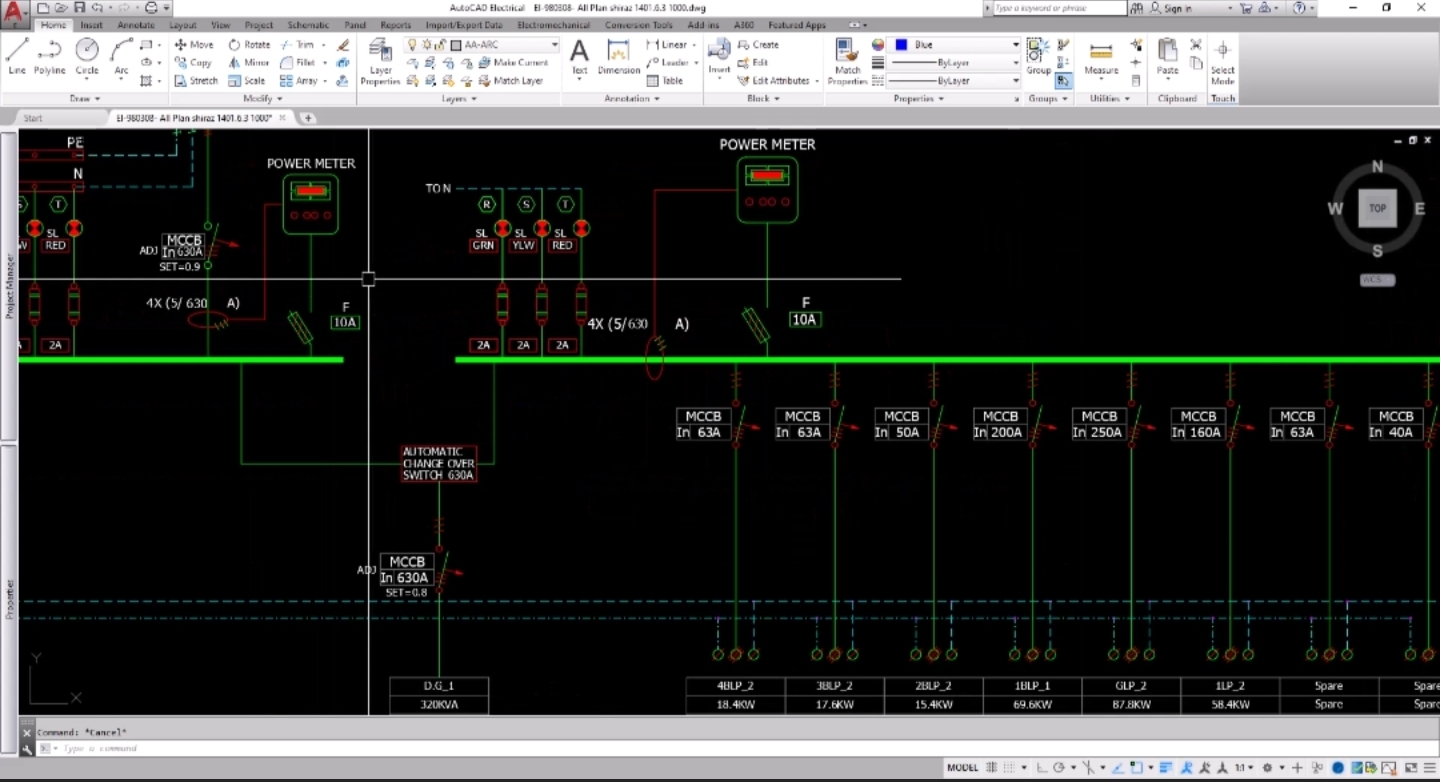Select the Line drawing tool
The image size is (1440, 782).
point(17,57)
